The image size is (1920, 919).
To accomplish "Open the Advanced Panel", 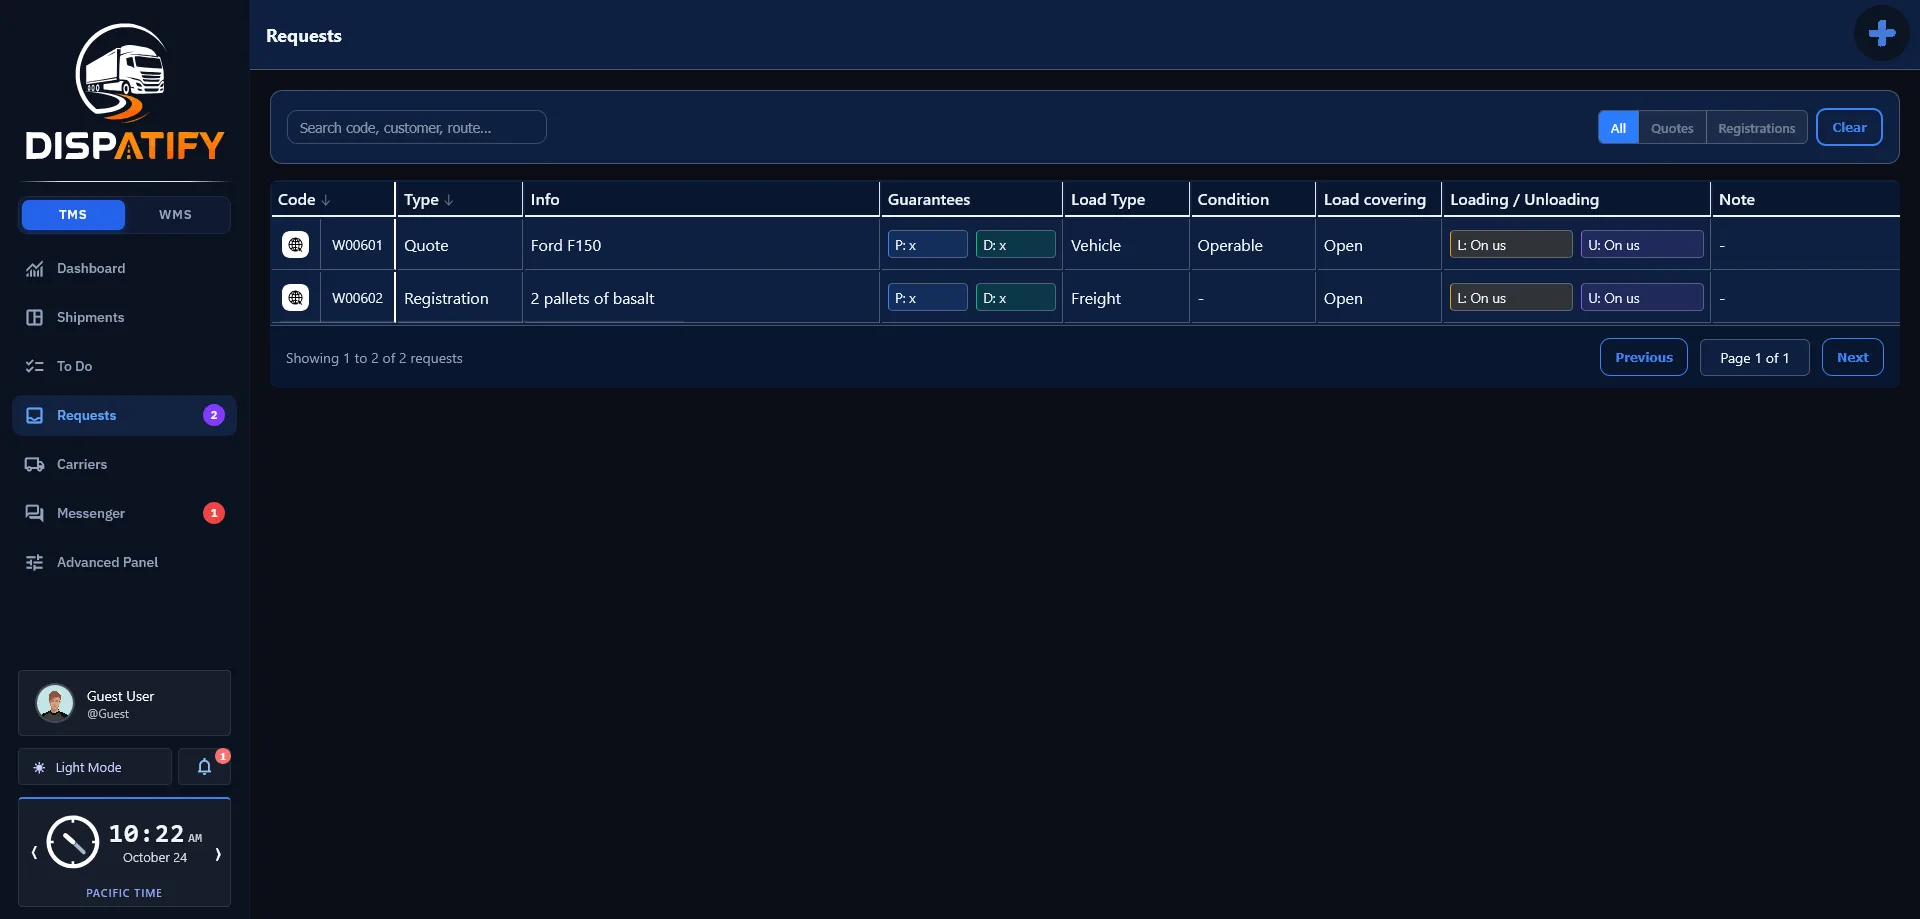I will [x=124, y=562].
